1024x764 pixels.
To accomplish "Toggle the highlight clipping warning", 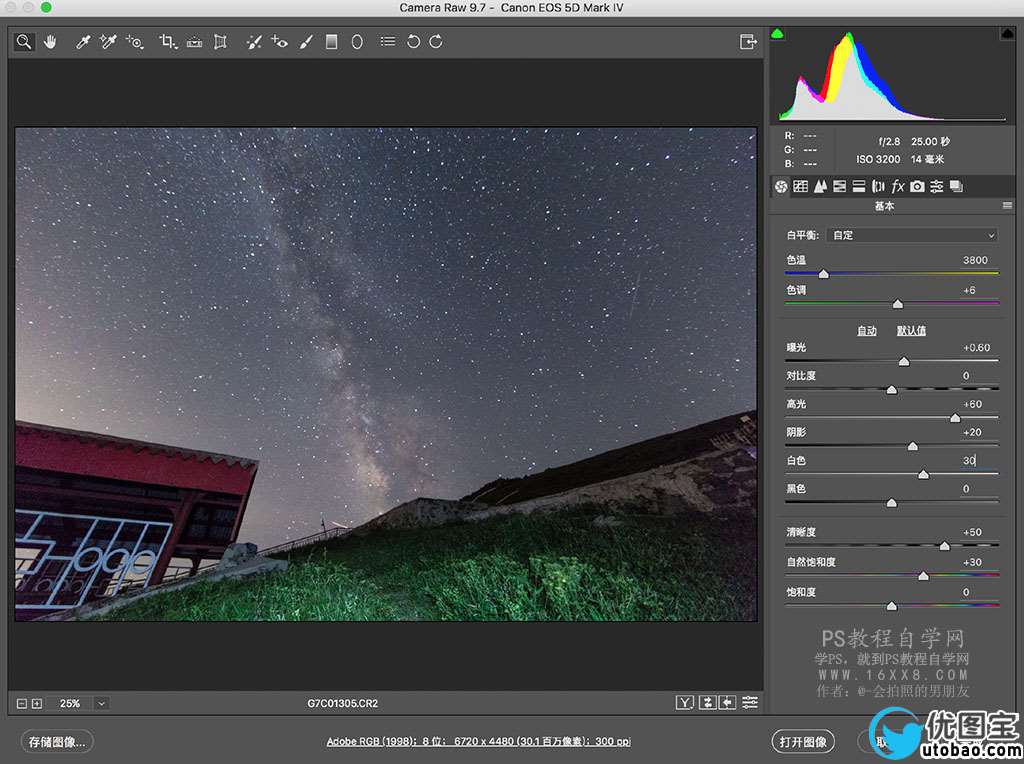I will [1007, 35].
